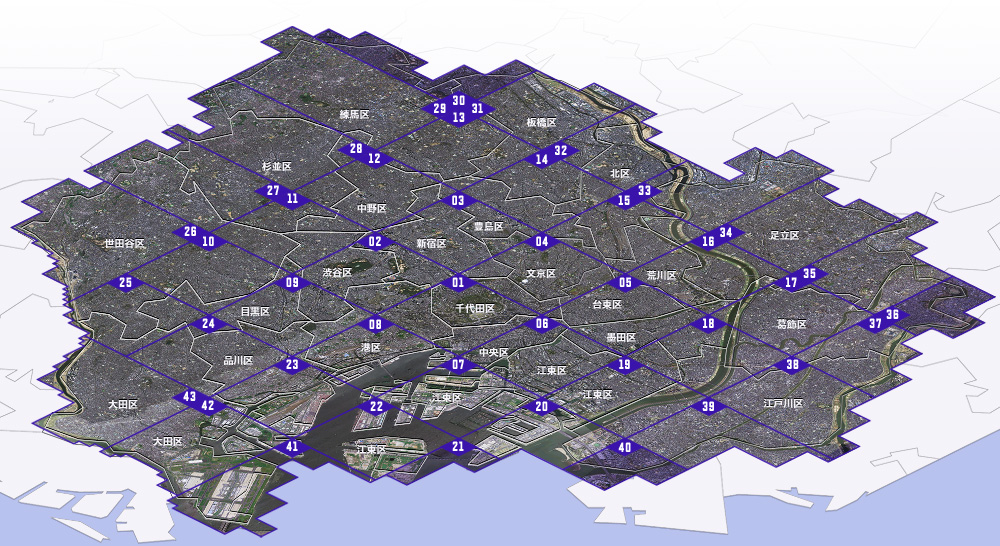Click the 文京区 ward label
The height and width of the screenshot is (546, 1000).
tap(541, 274)
